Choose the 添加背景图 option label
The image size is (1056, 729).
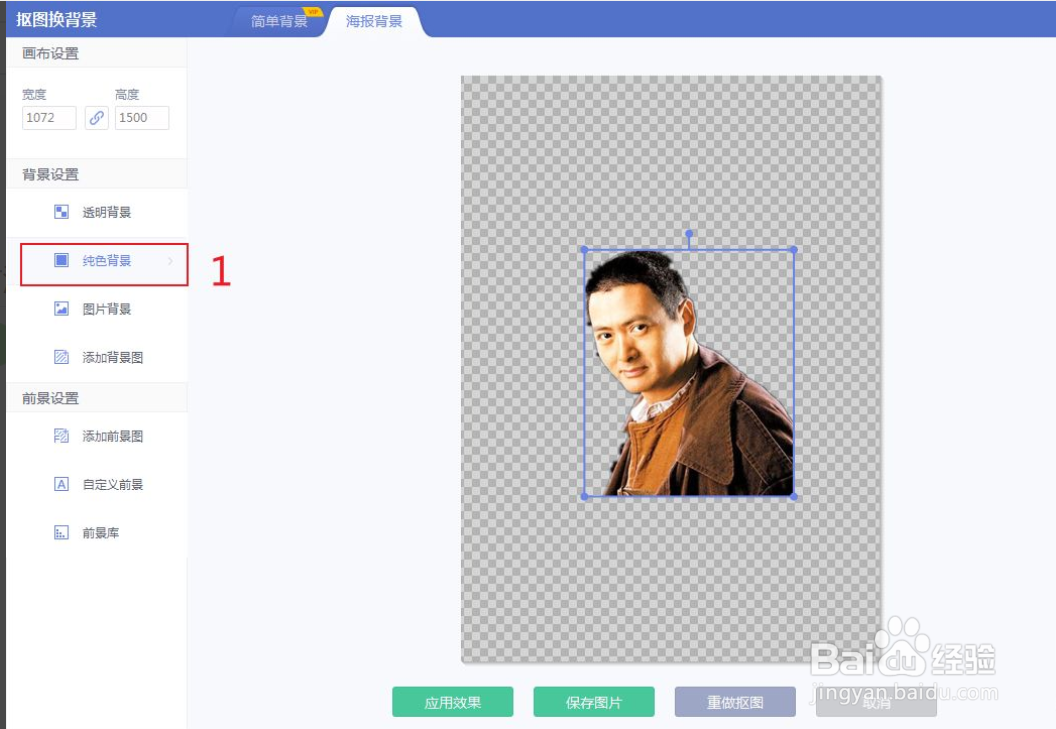(112, 358)
